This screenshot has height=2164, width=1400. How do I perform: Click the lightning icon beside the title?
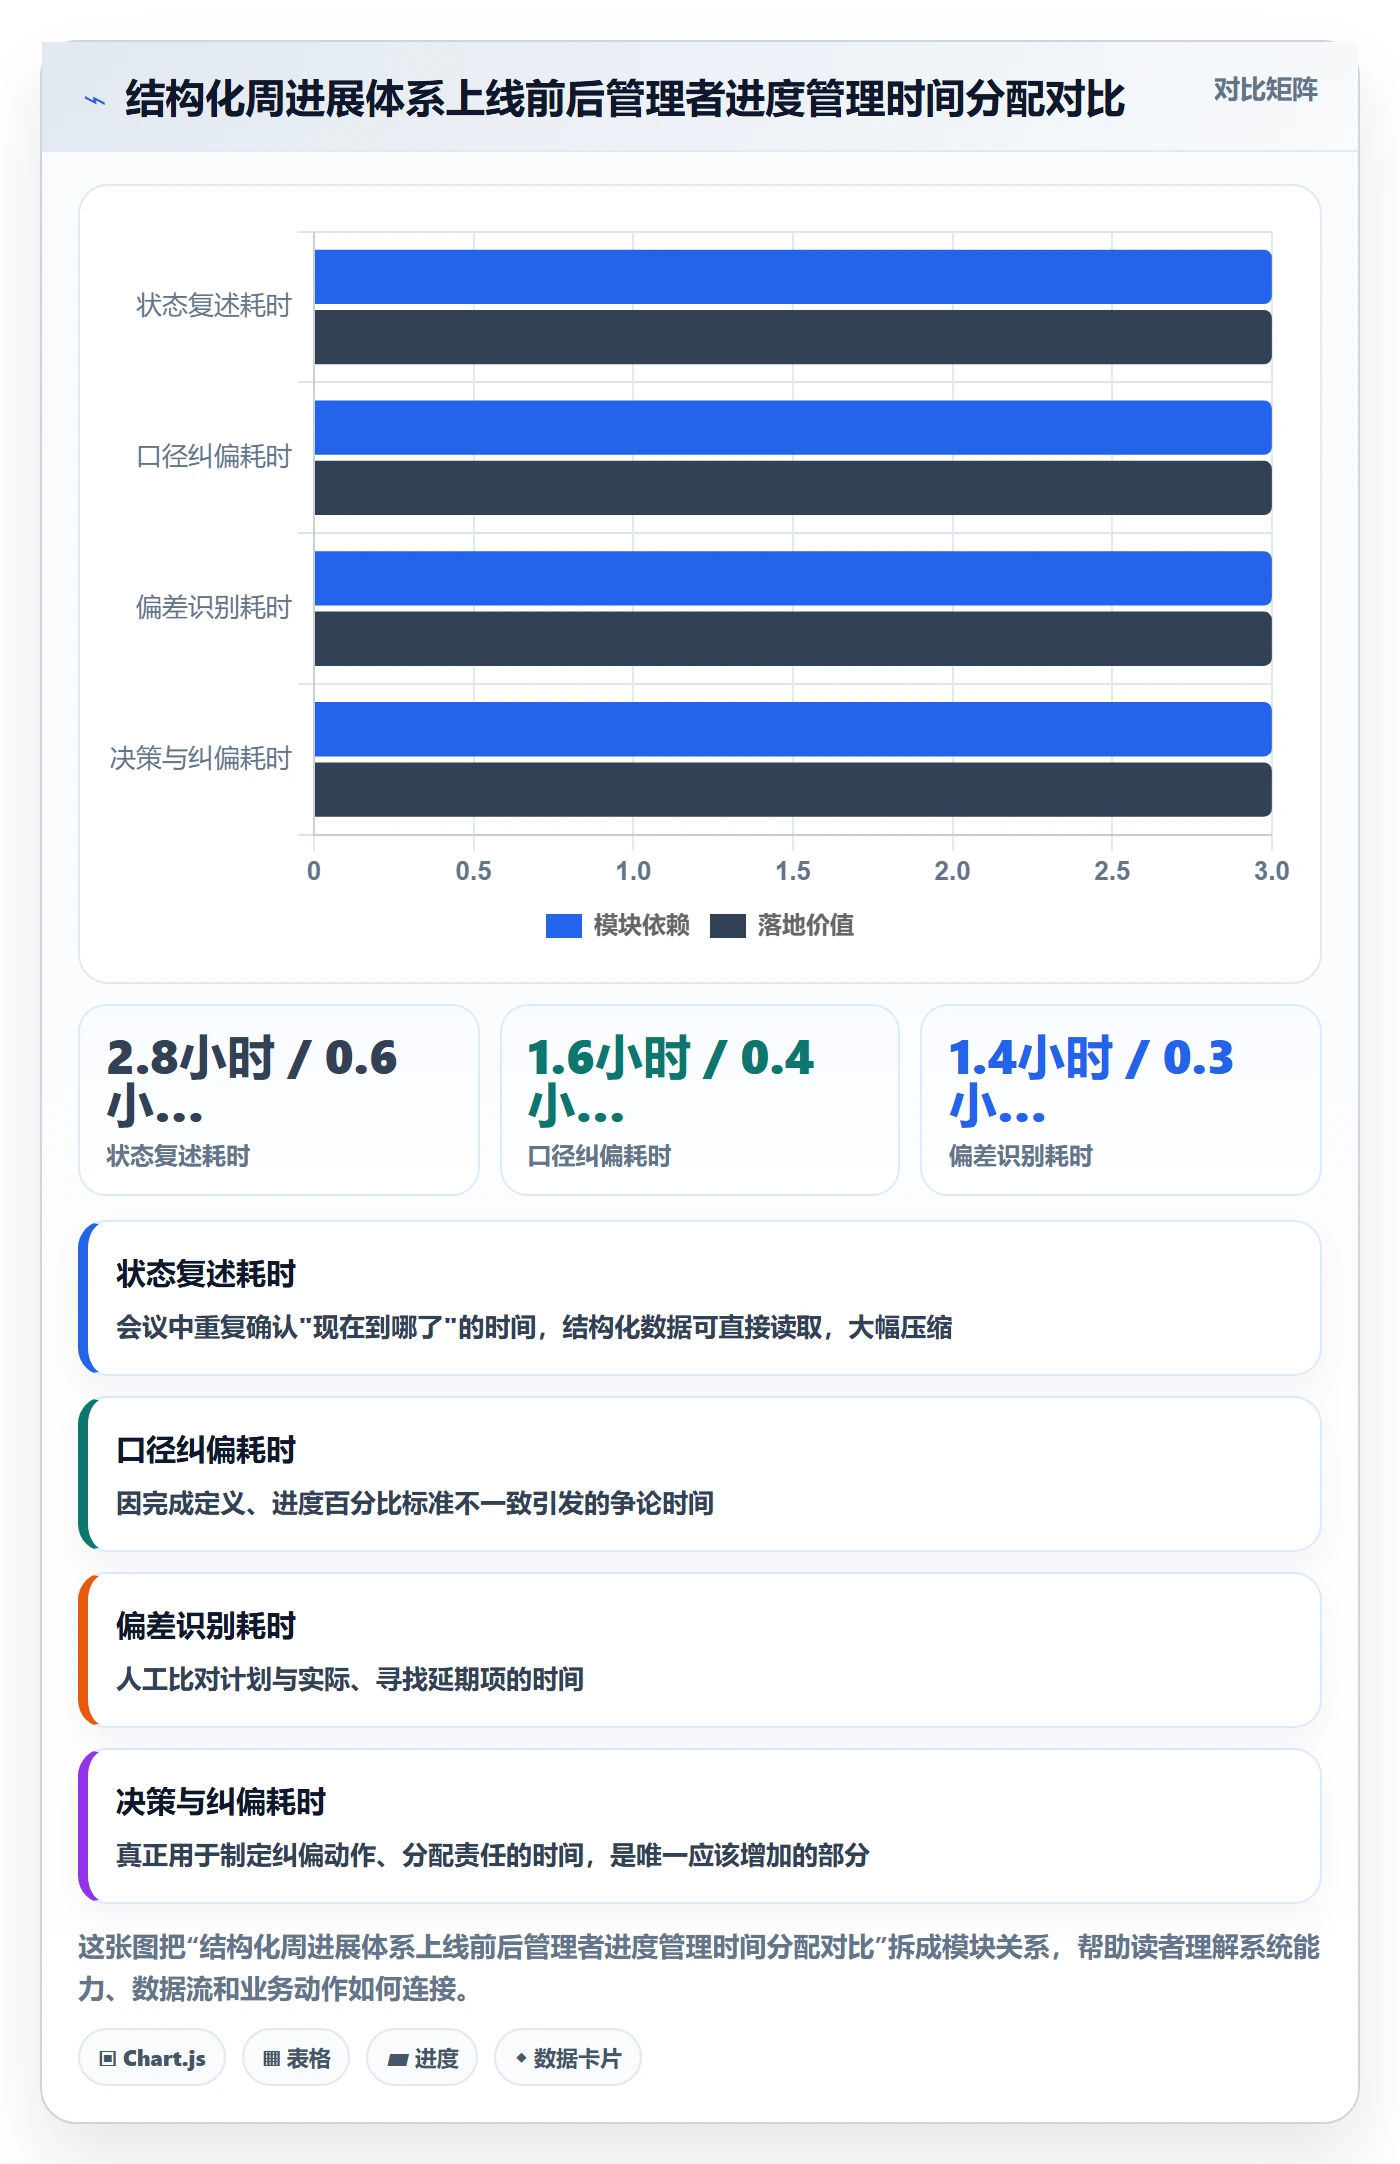click(94, 100)
